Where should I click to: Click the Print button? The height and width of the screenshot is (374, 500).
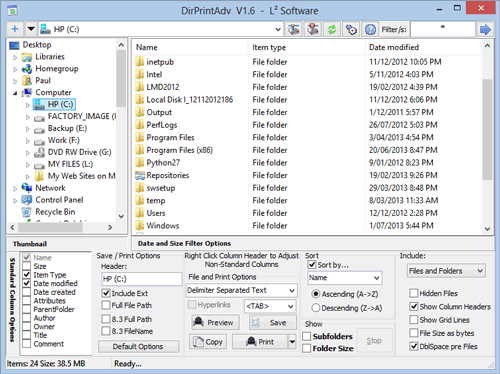tap(260, 342)
